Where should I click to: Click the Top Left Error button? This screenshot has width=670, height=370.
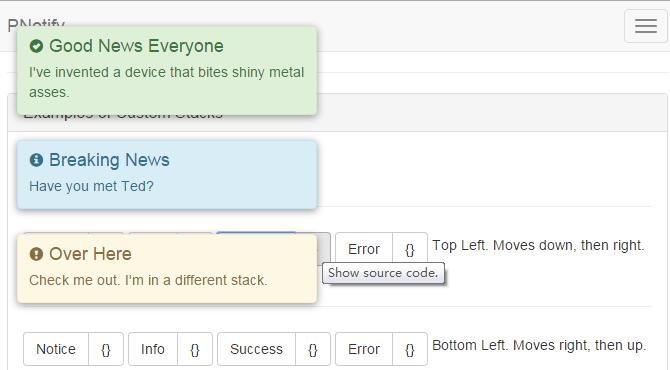pos(364,249)
